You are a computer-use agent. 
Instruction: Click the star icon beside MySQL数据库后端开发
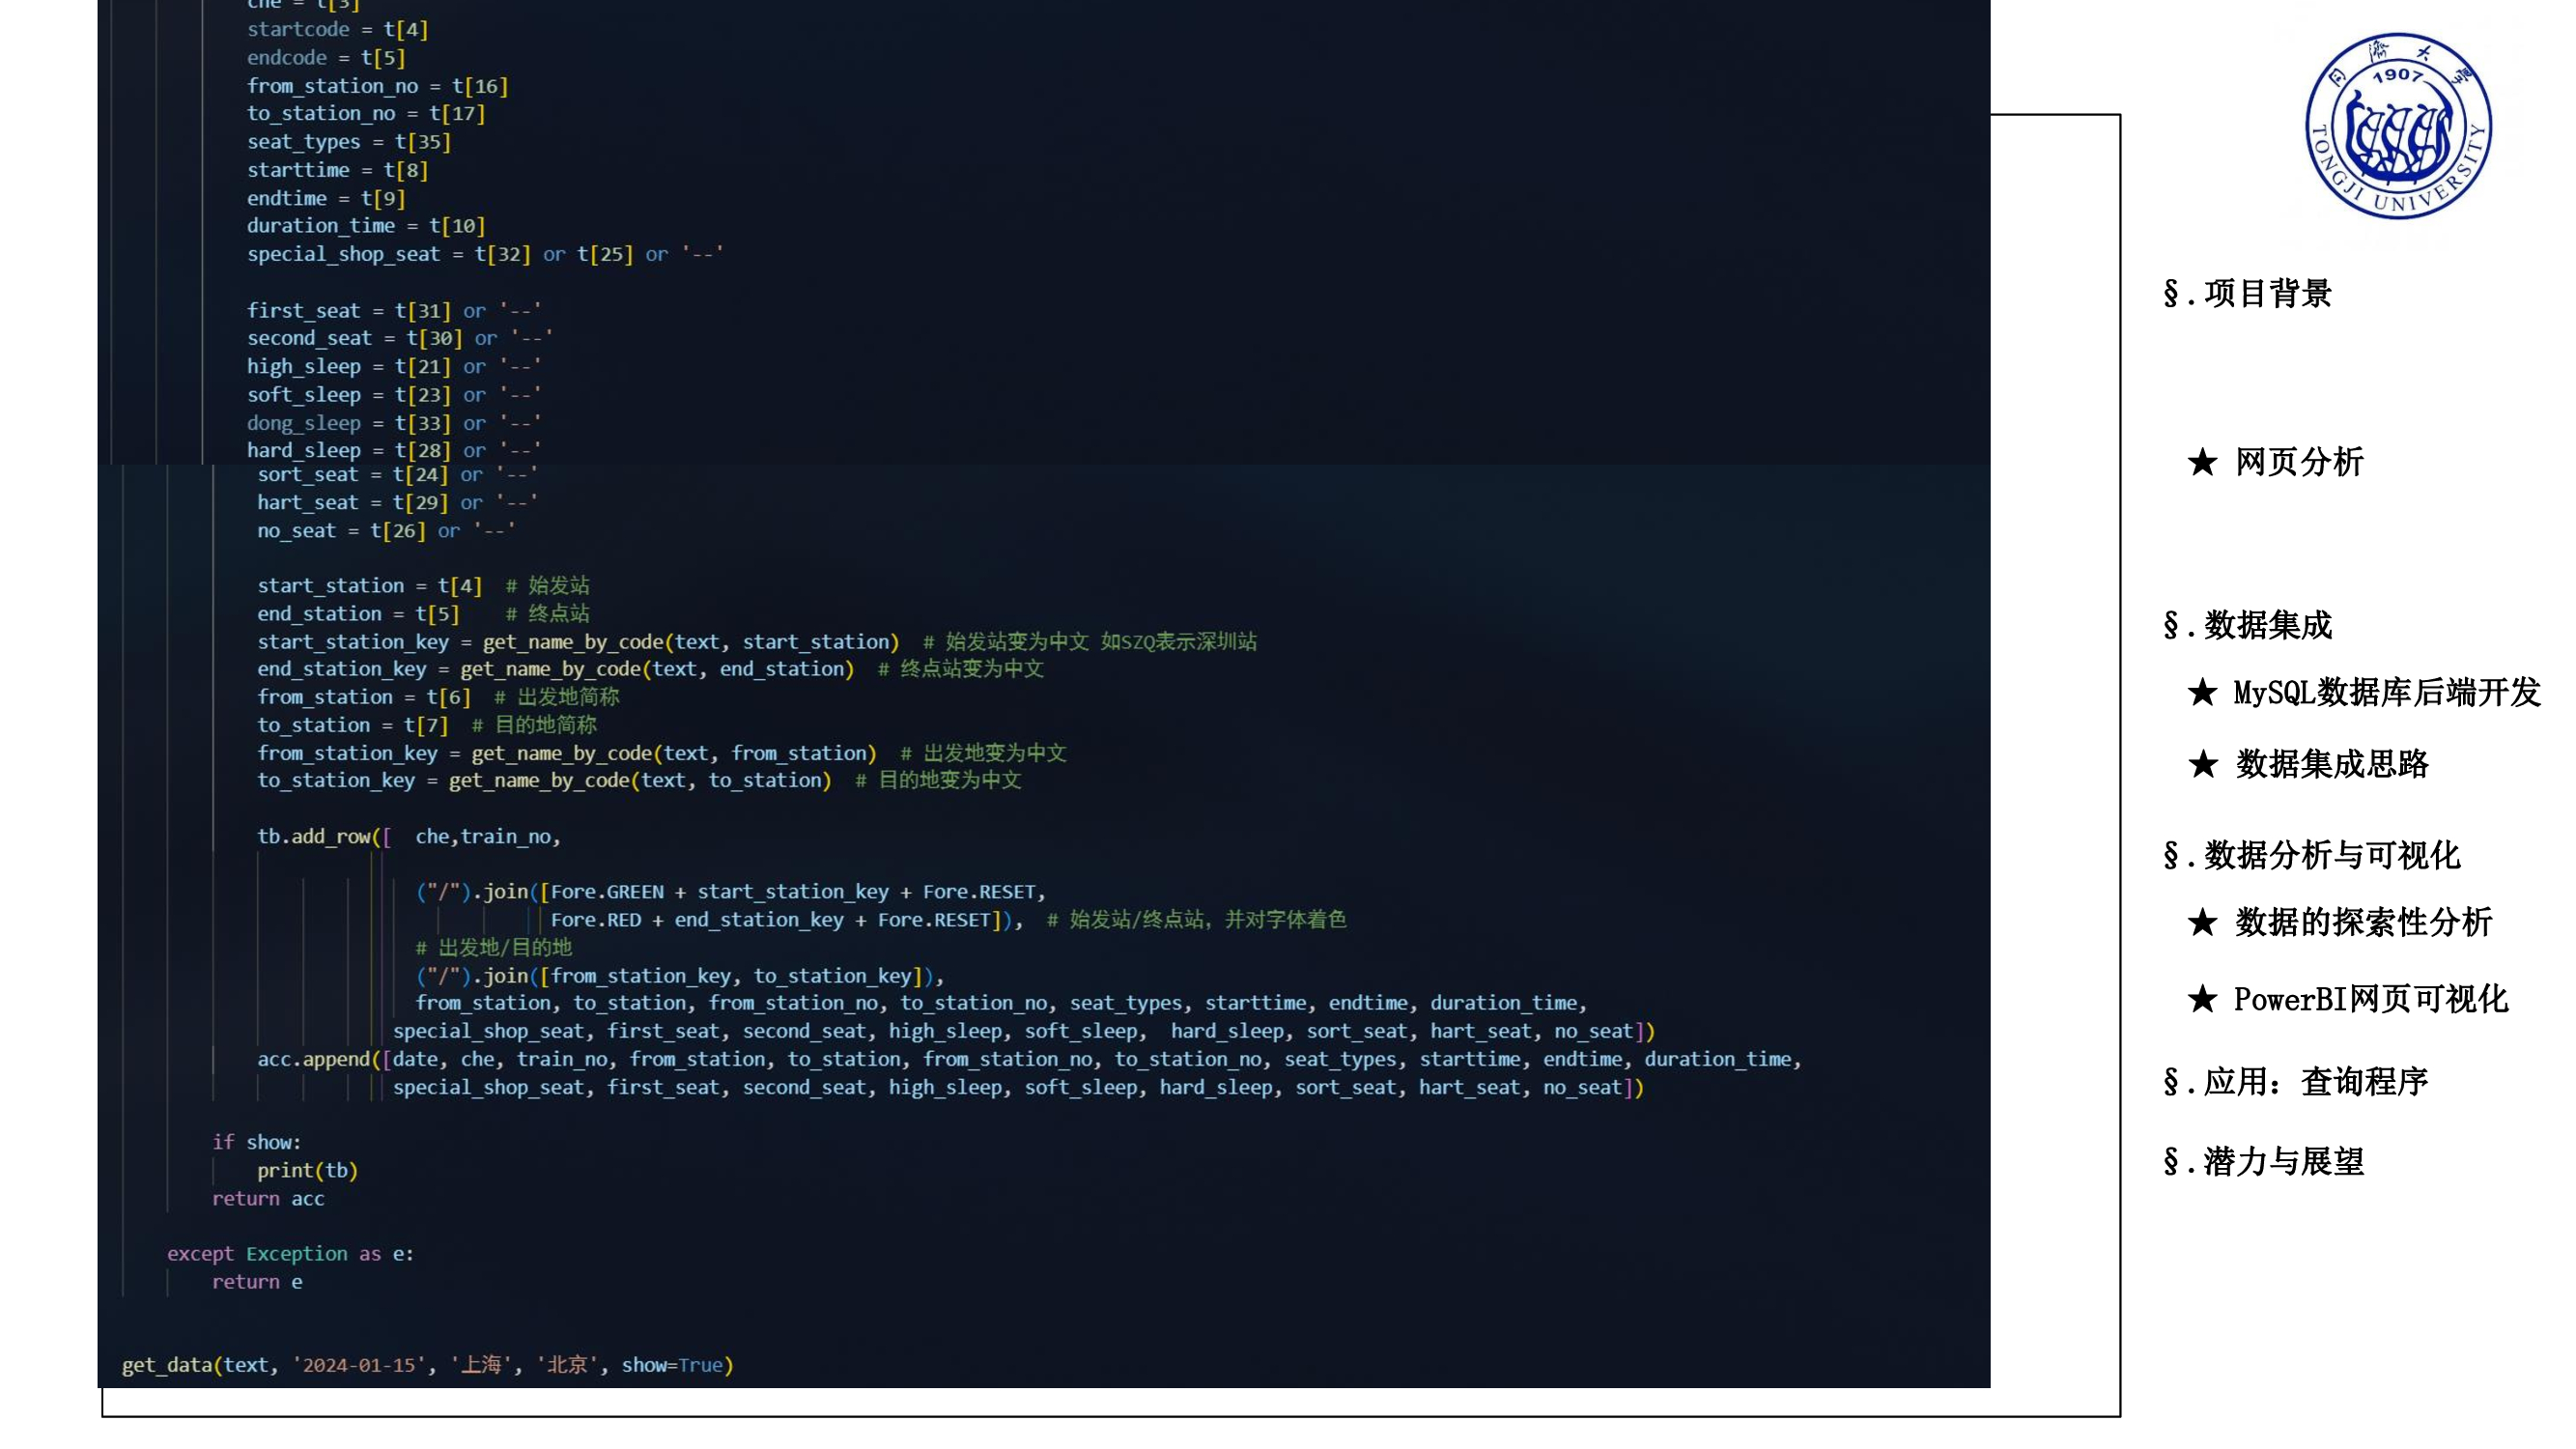[x=2203, y=693]
